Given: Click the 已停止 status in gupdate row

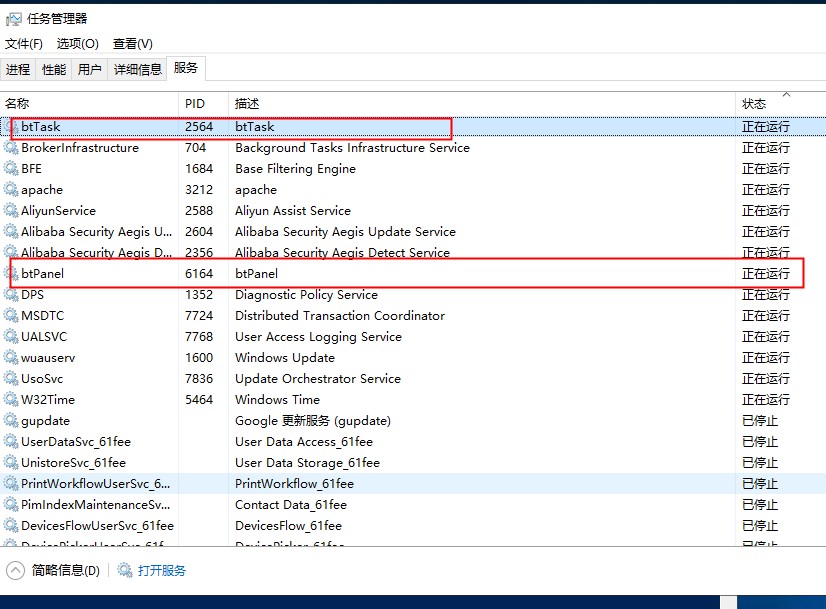Looking at the screenshot, I should point(760,421).
